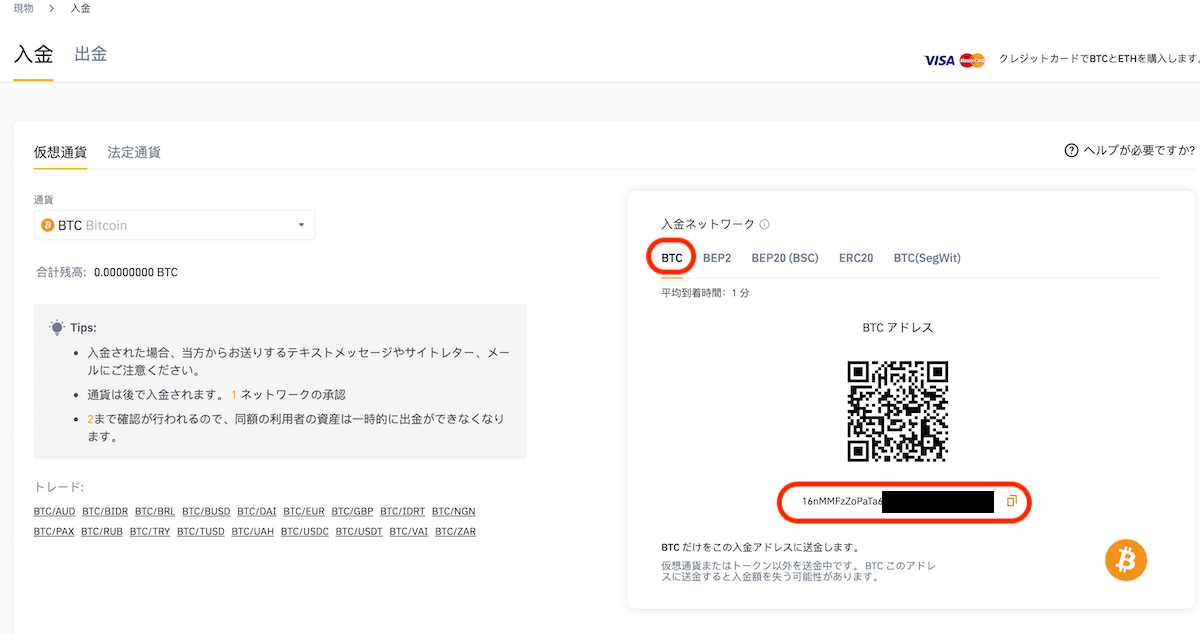The width and height of the screenshot is (1200, 634).
Task: Click the ヘルプが必要ですか? help link
Action: (1140, 151)
